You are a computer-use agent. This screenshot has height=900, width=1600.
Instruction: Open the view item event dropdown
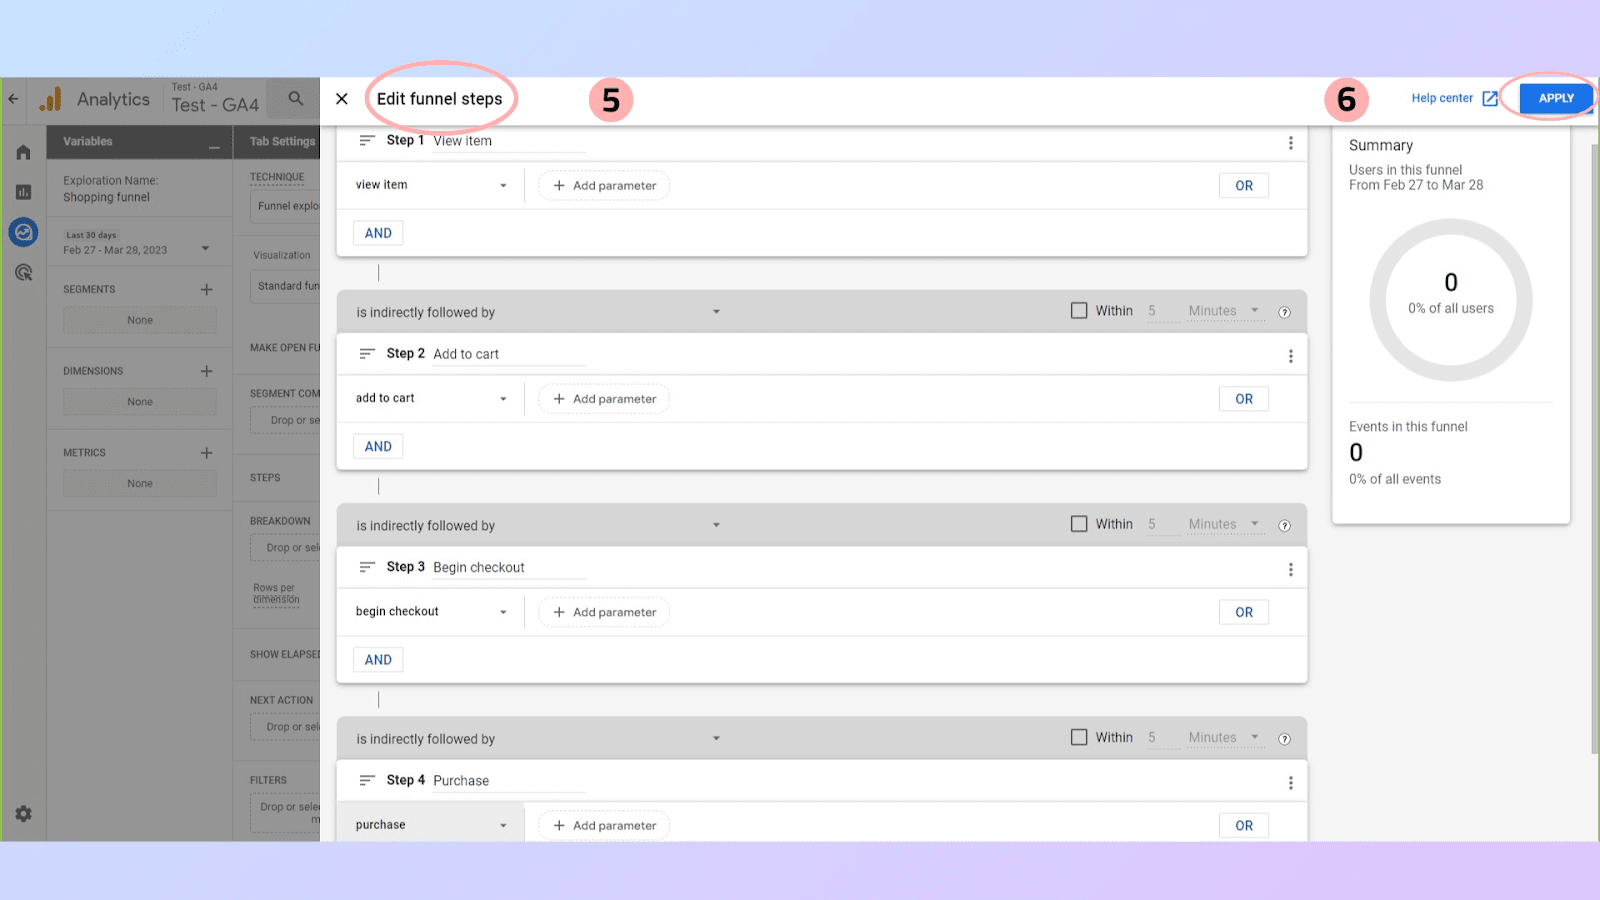[x=431, y=185]
